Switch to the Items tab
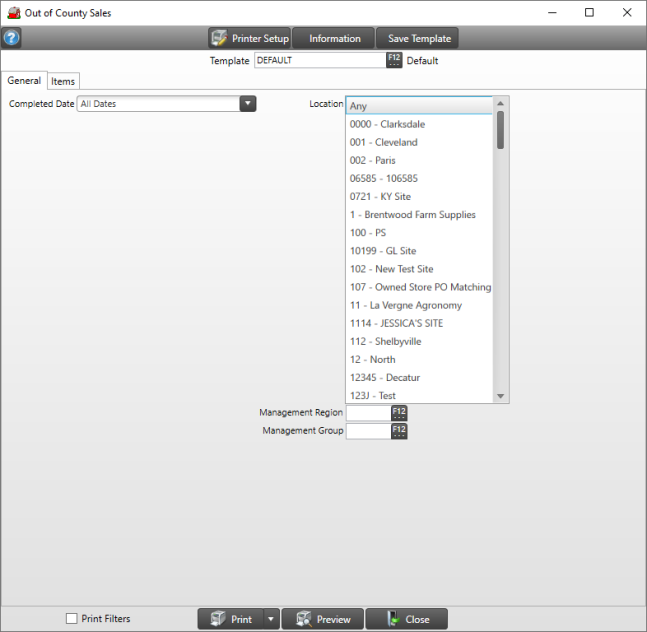Image resolution: width=647 pixels, height=632 pixels. (x=63, y=81)
